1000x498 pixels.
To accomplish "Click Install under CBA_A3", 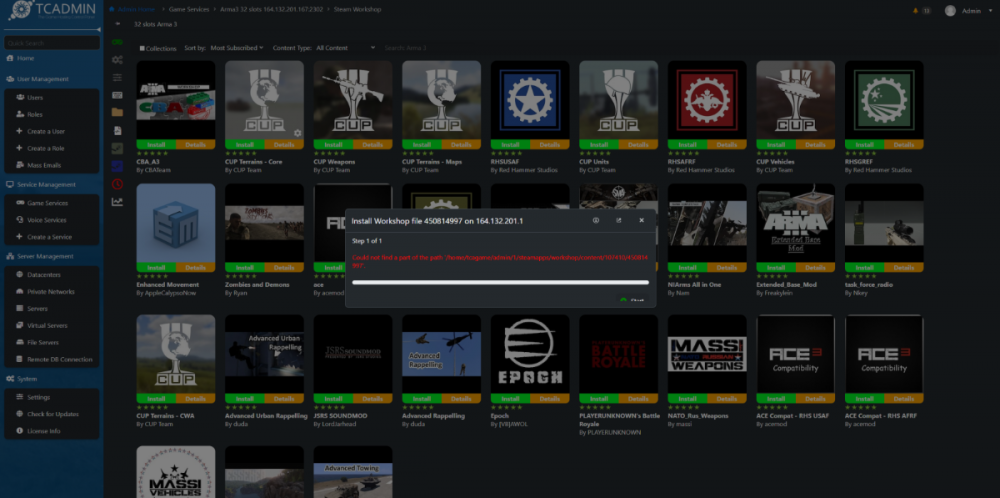I will point(156,145).
